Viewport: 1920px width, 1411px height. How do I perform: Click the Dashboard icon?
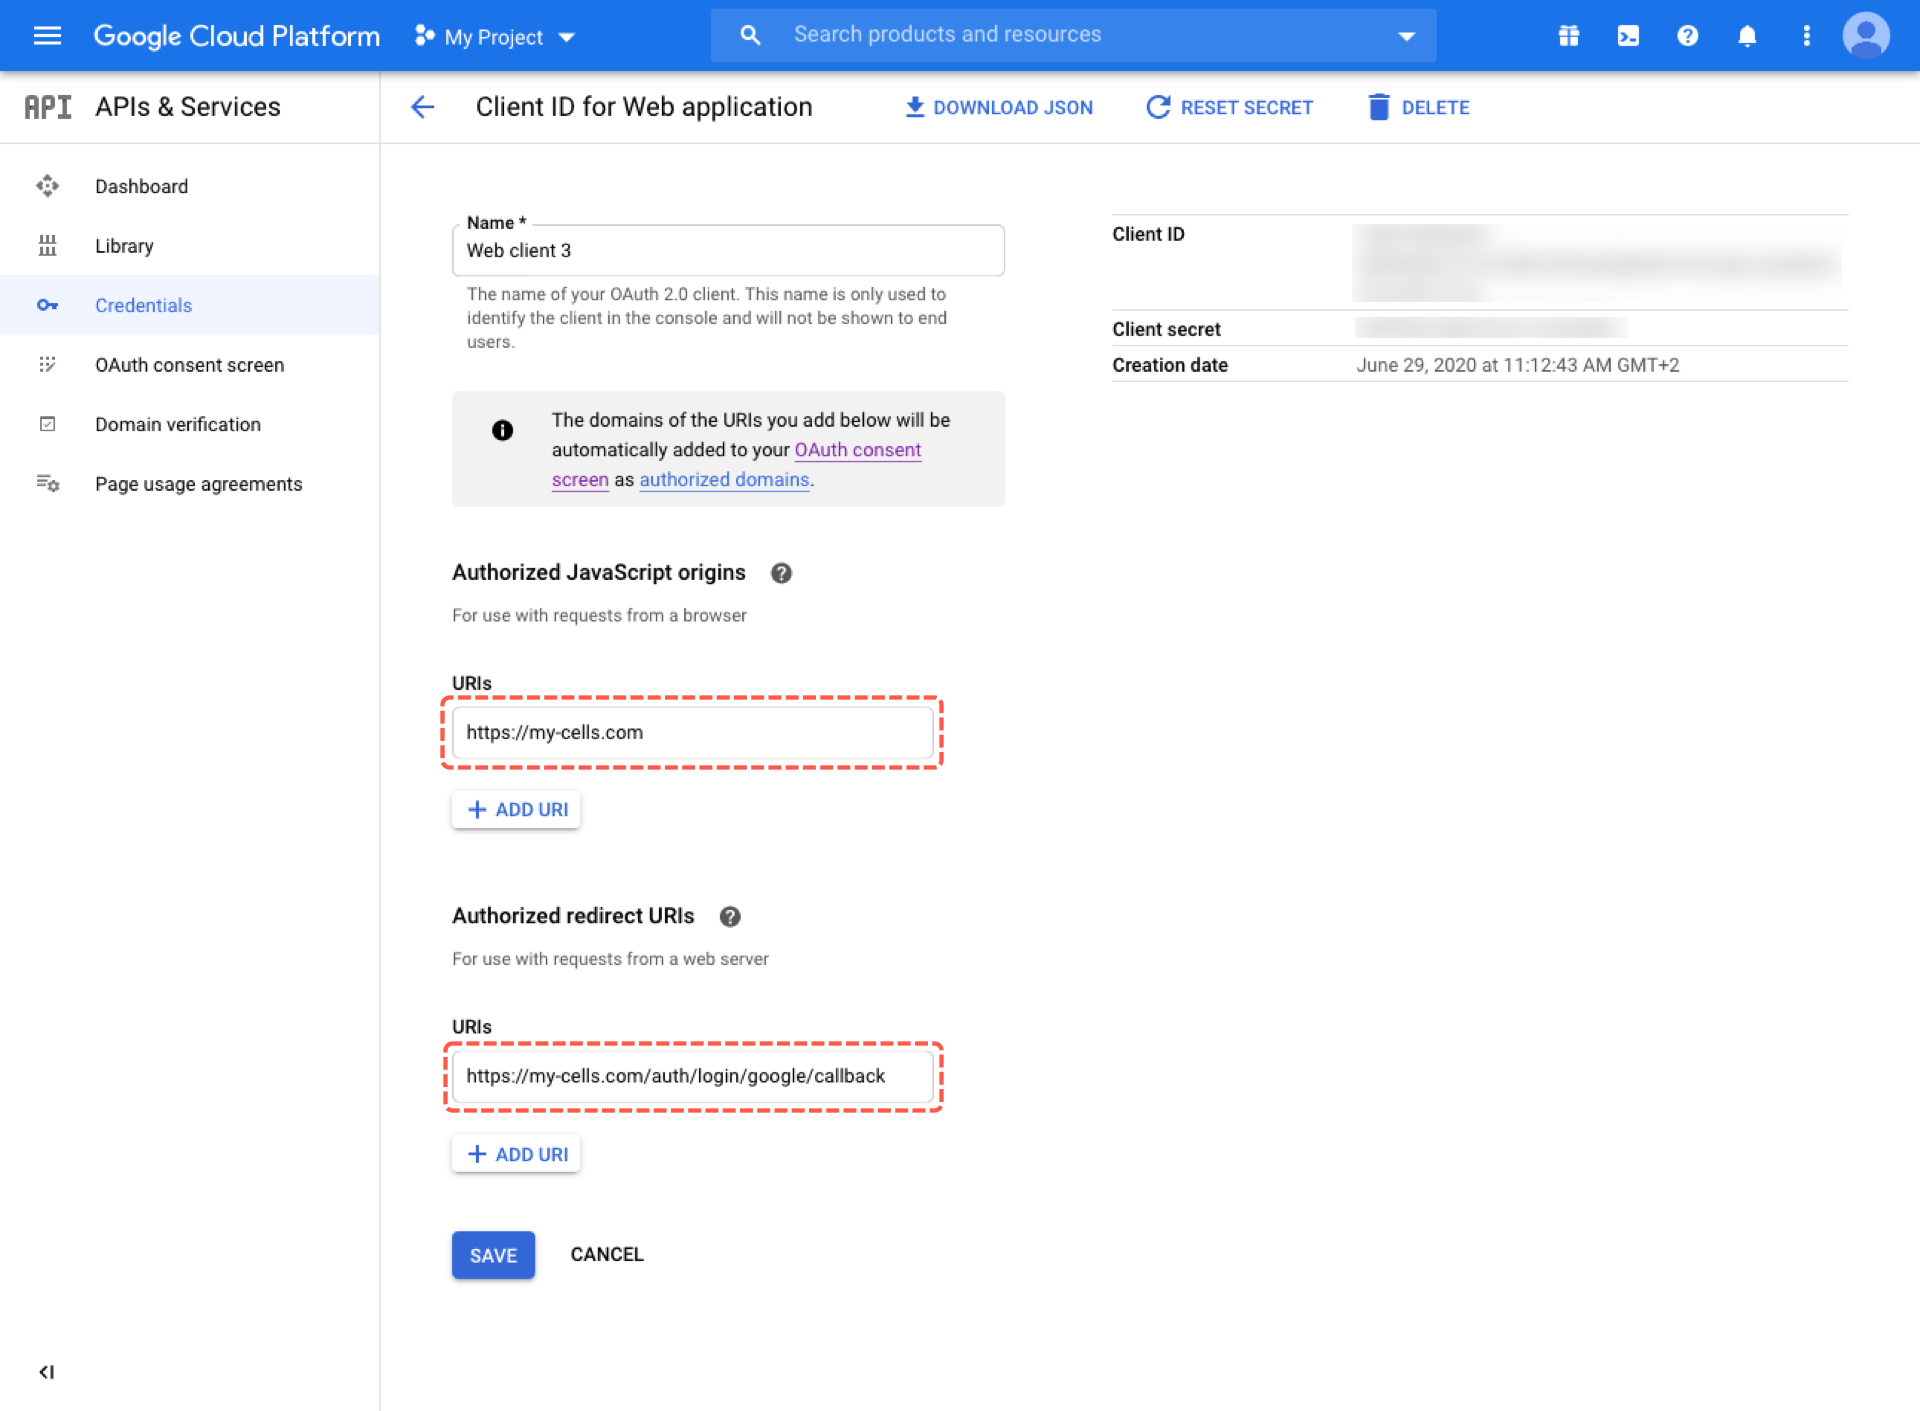click(47, 186)
